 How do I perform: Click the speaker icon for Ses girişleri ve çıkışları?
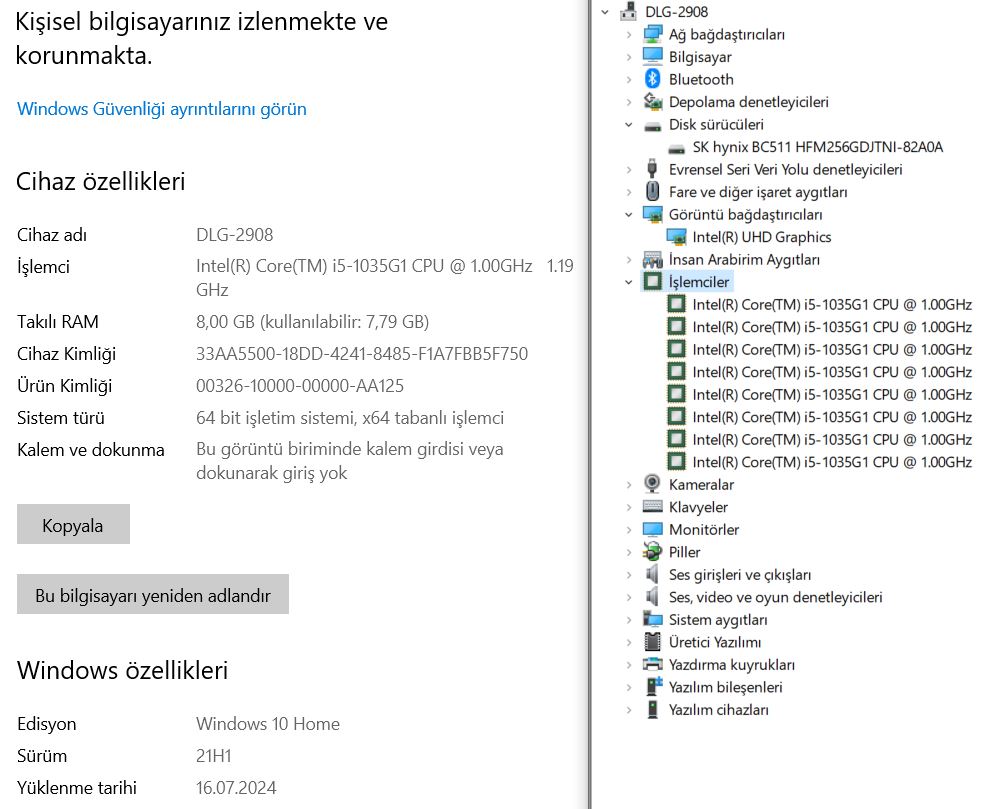pyautogui.click(x=652, y=574)
